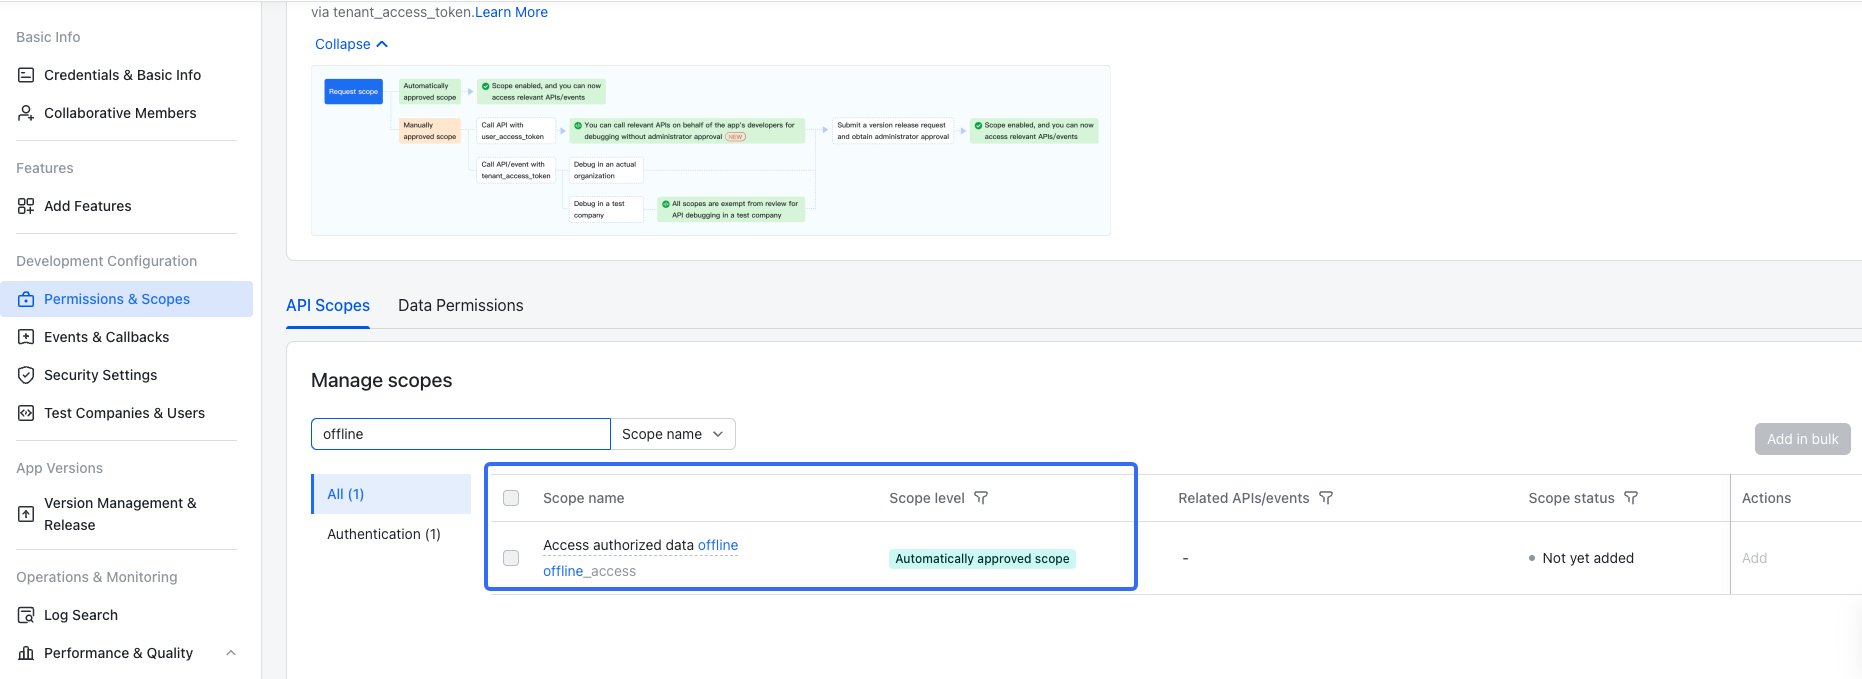1862x679 pixels.
Task: Open the Scope name search-type dropdown
Action: point(673,434)
